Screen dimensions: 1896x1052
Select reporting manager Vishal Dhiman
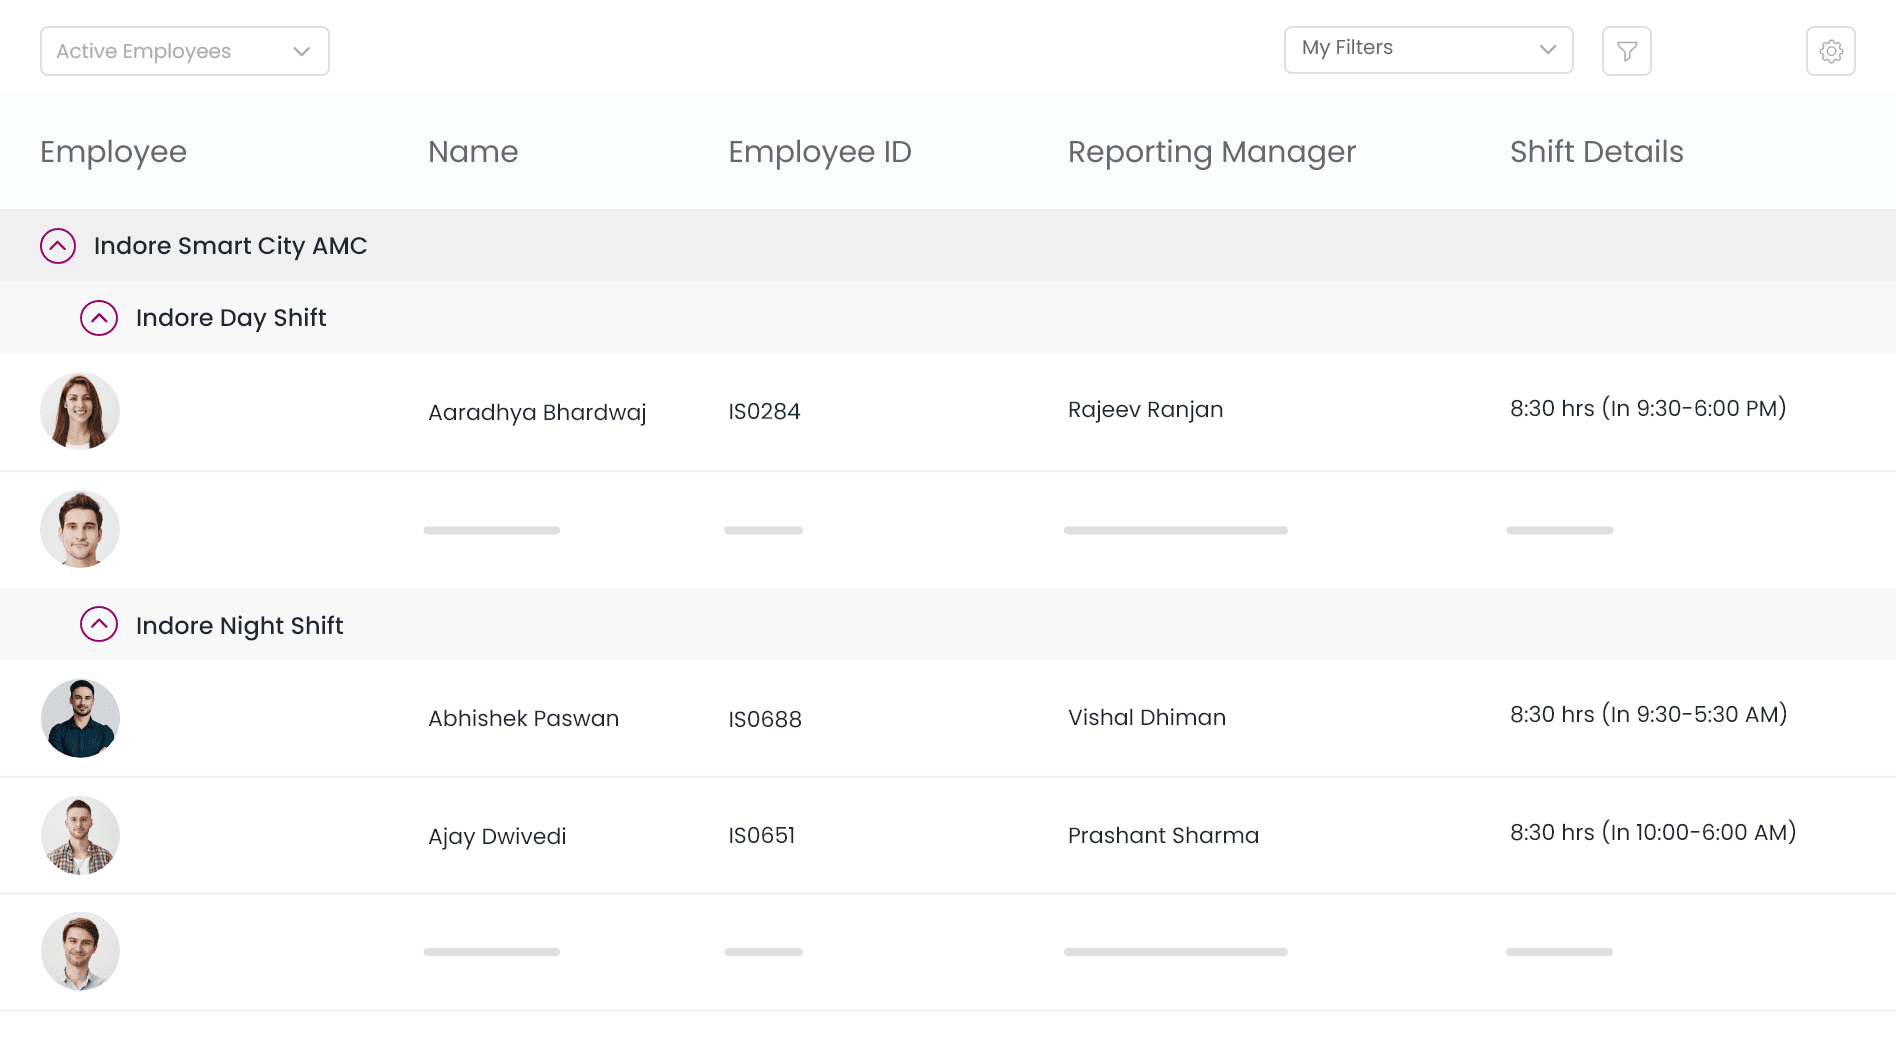[1146, 718]
